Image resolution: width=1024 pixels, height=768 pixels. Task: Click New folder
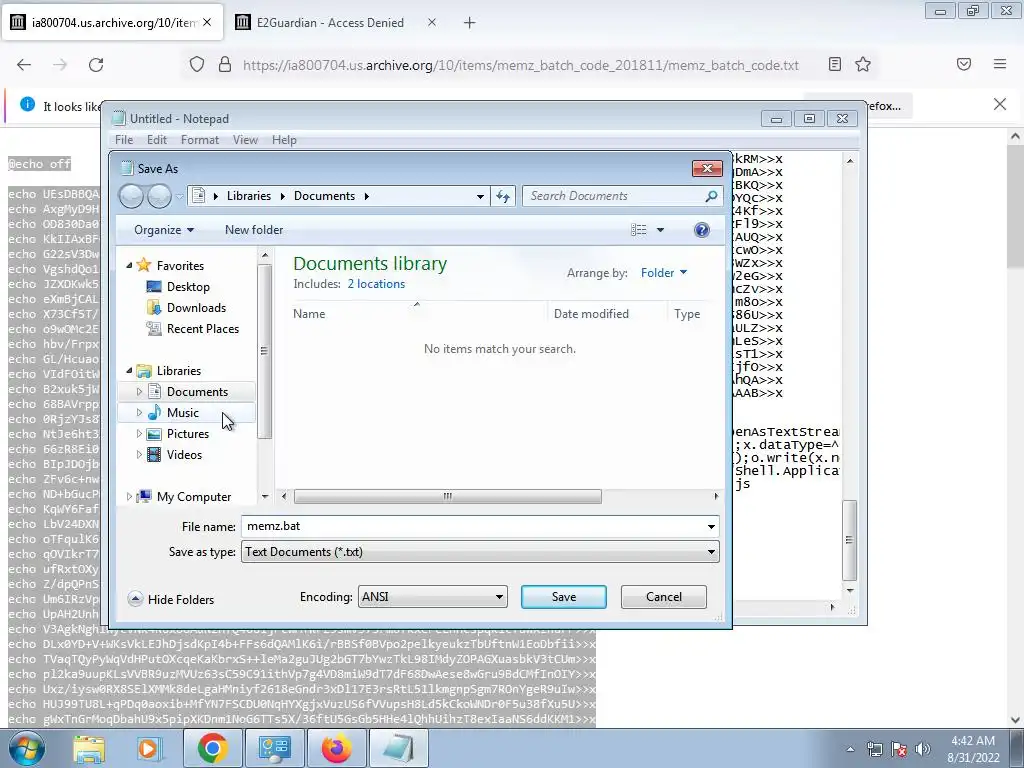(x=254, y=230)
